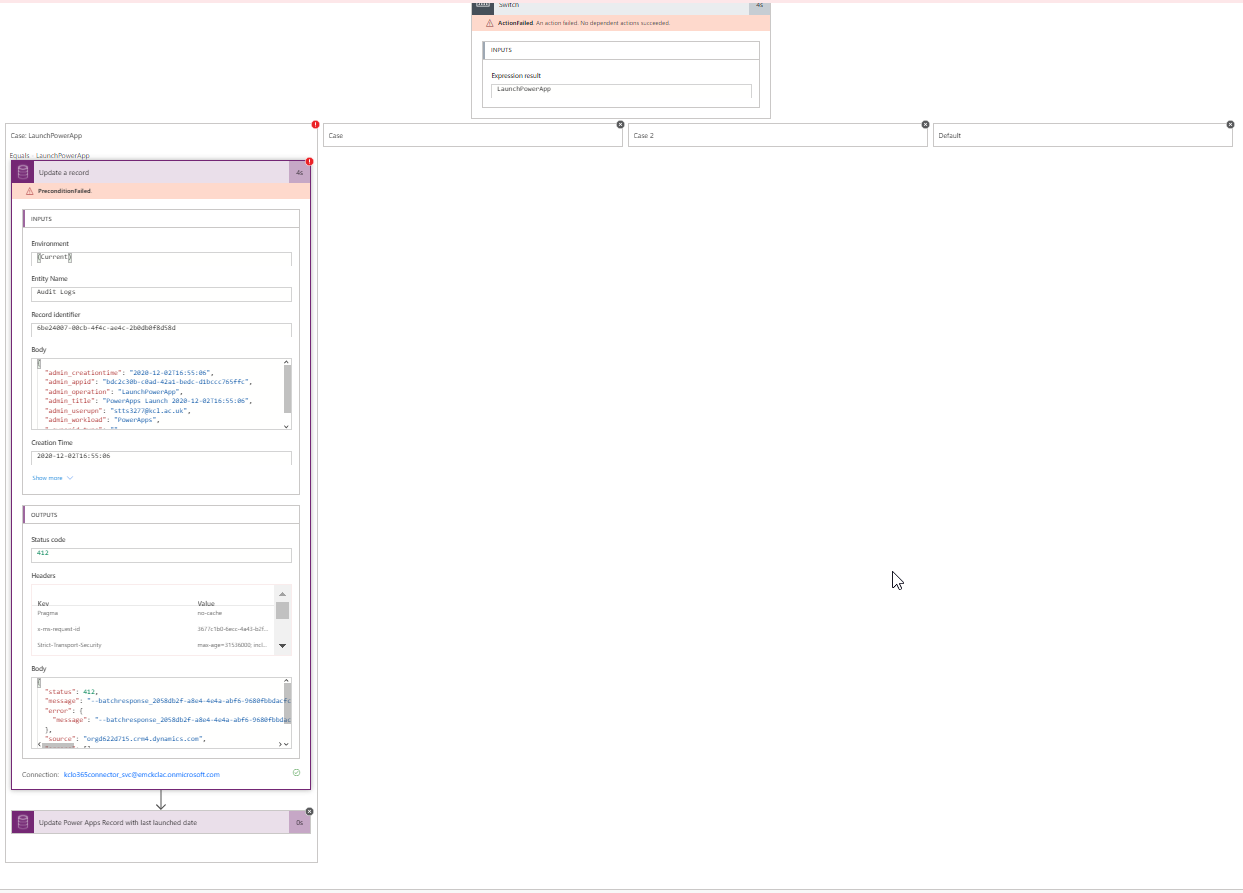
Task: Click the red error badge on Update a record
Action: pyautogui.click(x=310, y=160)
